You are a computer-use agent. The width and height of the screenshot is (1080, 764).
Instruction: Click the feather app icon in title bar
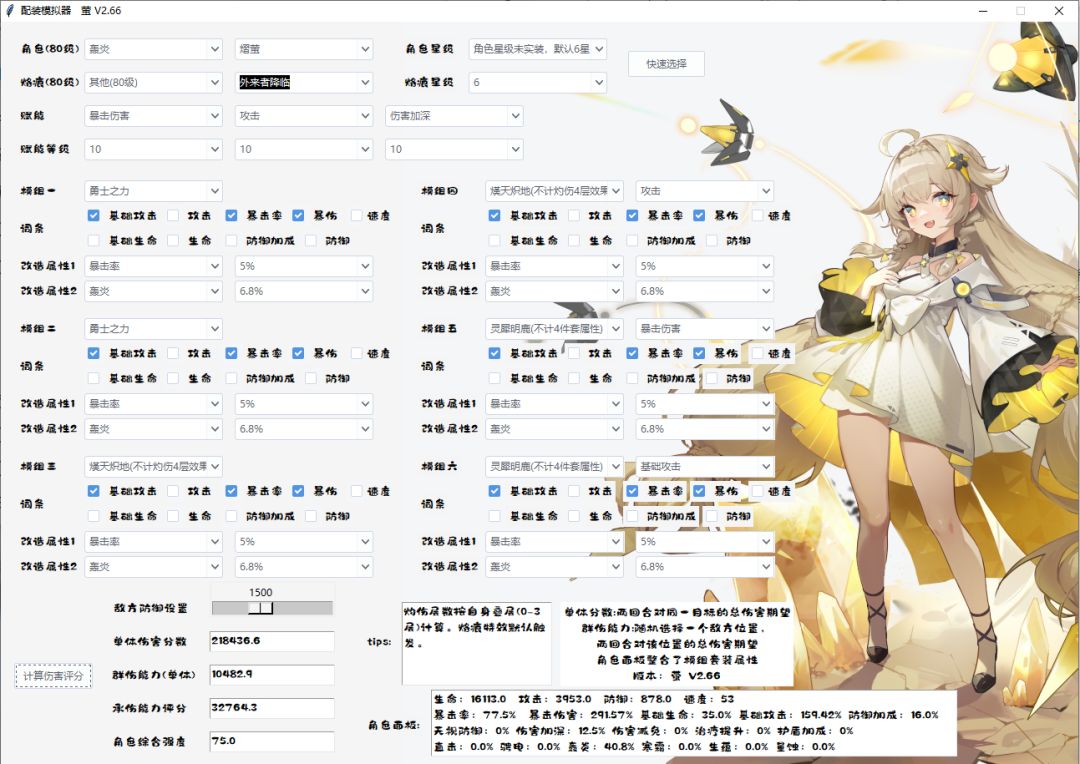point(10,10)
